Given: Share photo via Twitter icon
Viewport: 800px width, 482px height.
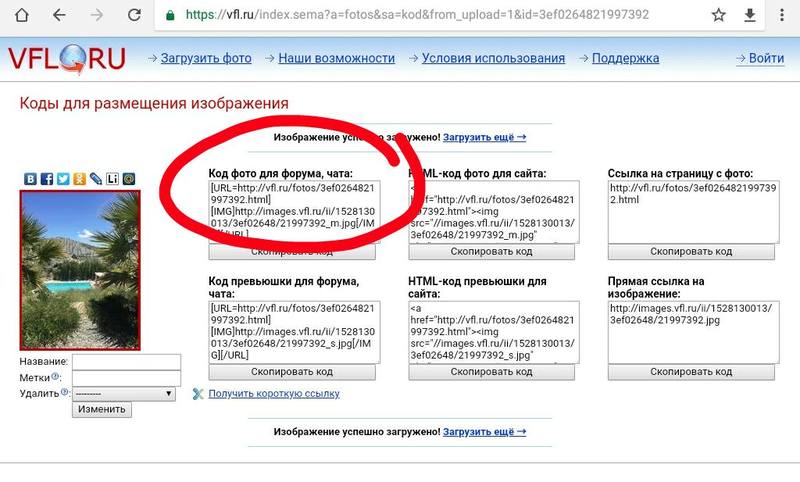Looking at the screenshot, I should 63,180.
